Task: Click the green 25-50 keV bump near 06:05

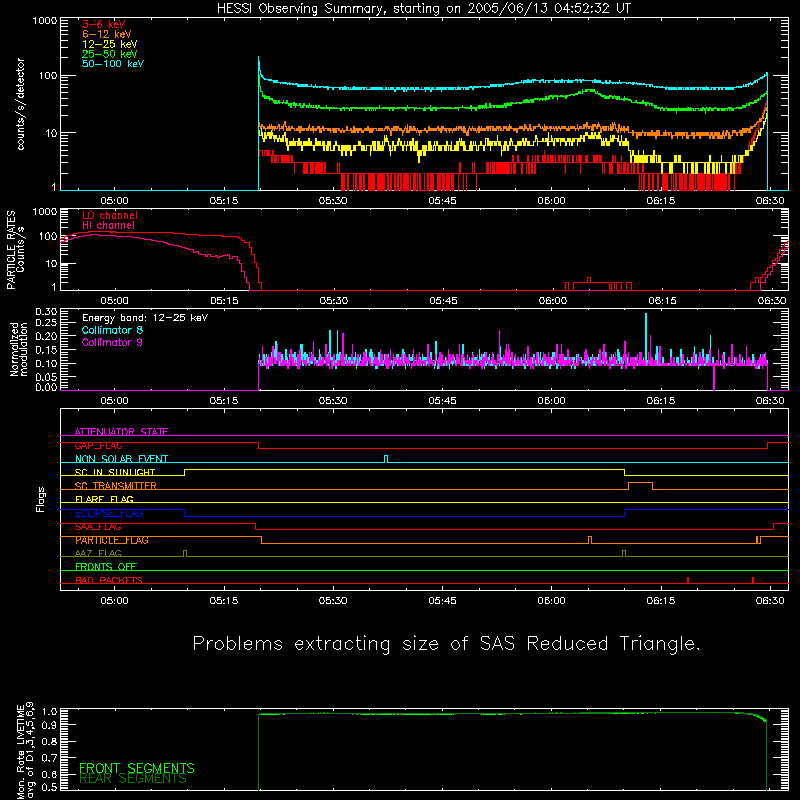Action: coord(590,91)
